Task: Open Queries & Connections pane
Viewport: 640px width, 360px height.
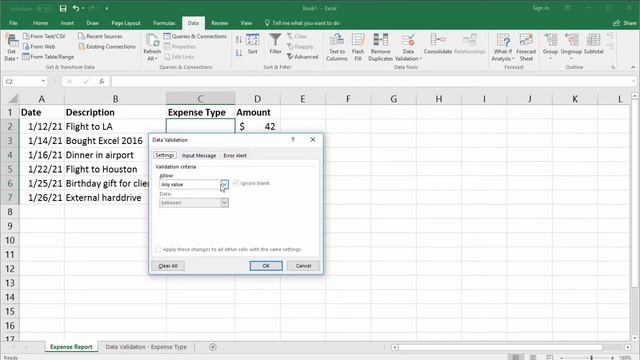Action: click(x=196, y=36)
